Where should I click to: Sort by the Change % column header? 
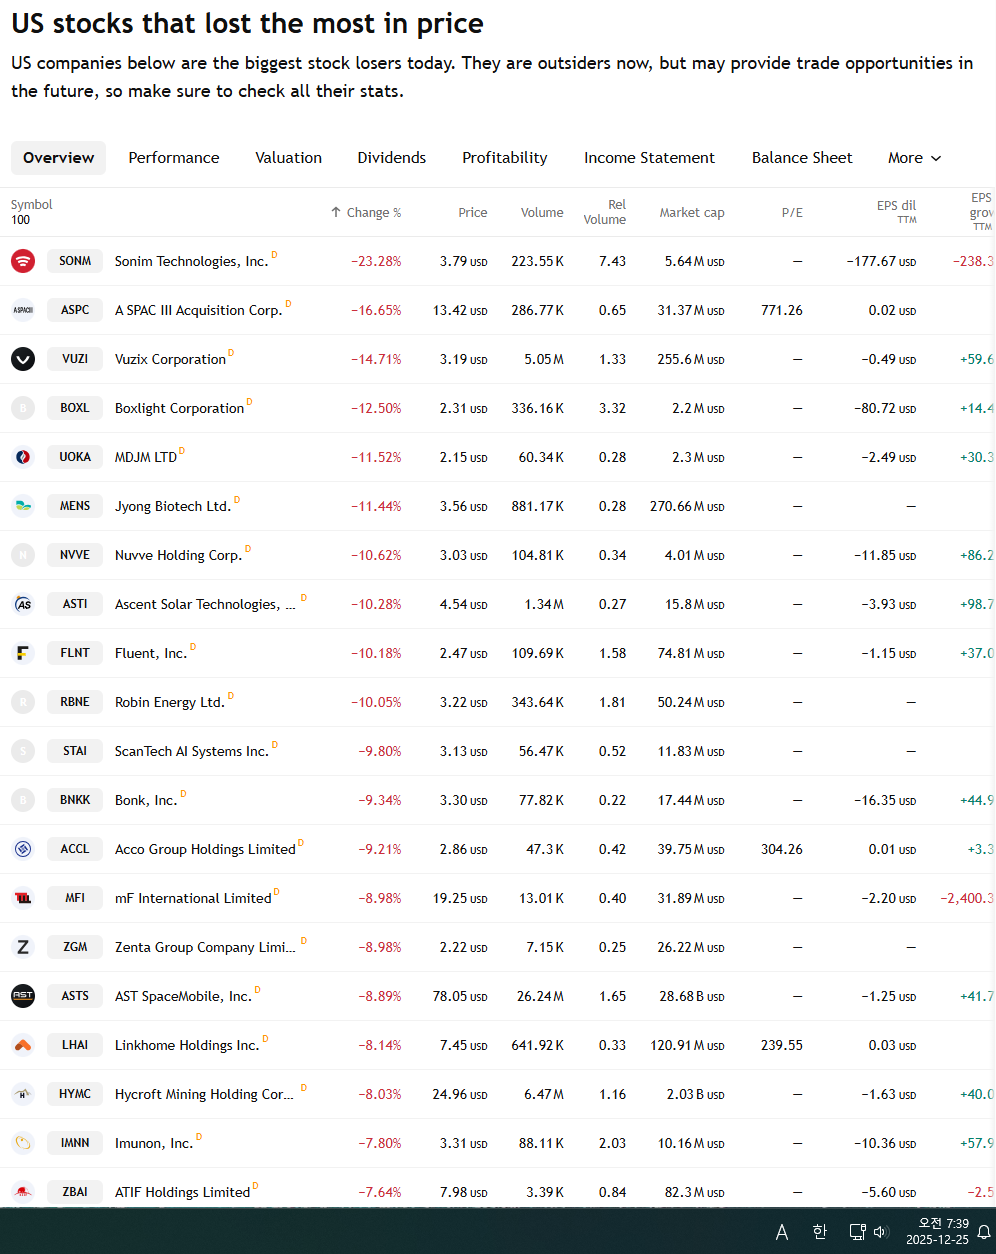(x=366, y=212)
